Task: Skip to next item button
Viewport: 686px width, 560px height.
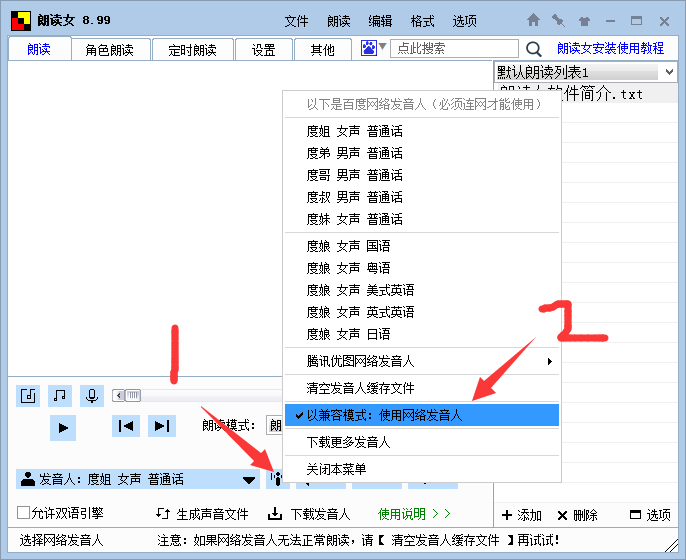Action: click(162, 426)
